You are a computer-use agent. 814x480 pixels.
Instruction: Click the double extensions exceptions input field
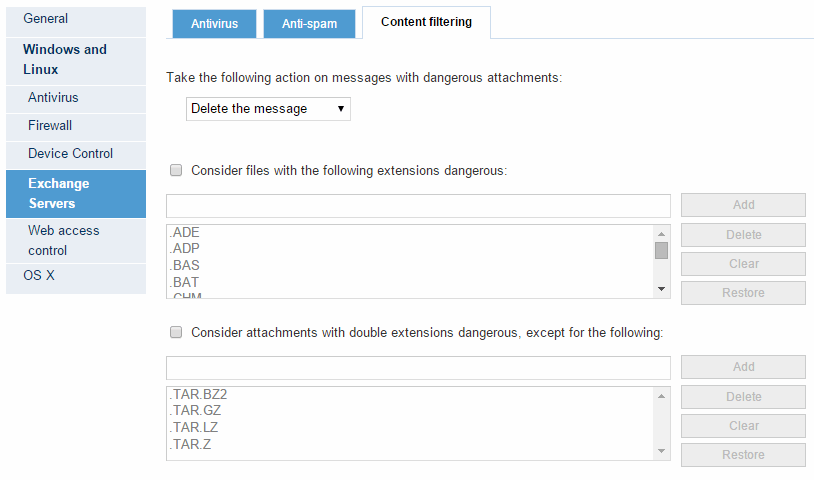418,367
